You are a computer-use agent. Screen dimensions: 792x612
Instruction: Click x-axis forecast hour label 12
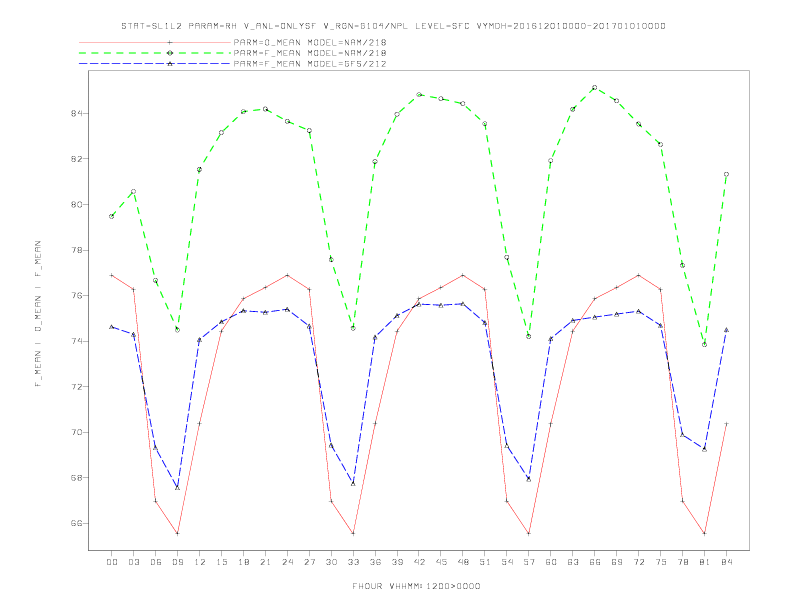200,562
